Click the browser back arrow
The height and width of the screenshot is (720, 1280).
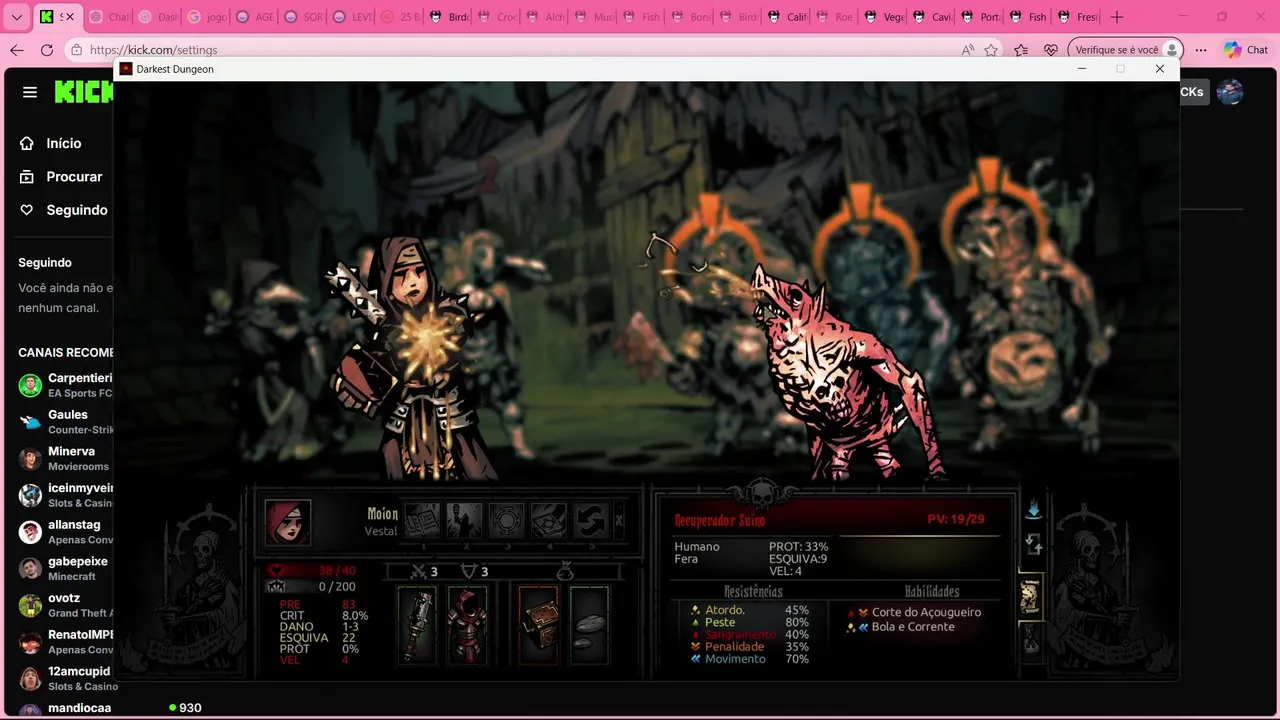pyautogui.click(x=17, y=50)
